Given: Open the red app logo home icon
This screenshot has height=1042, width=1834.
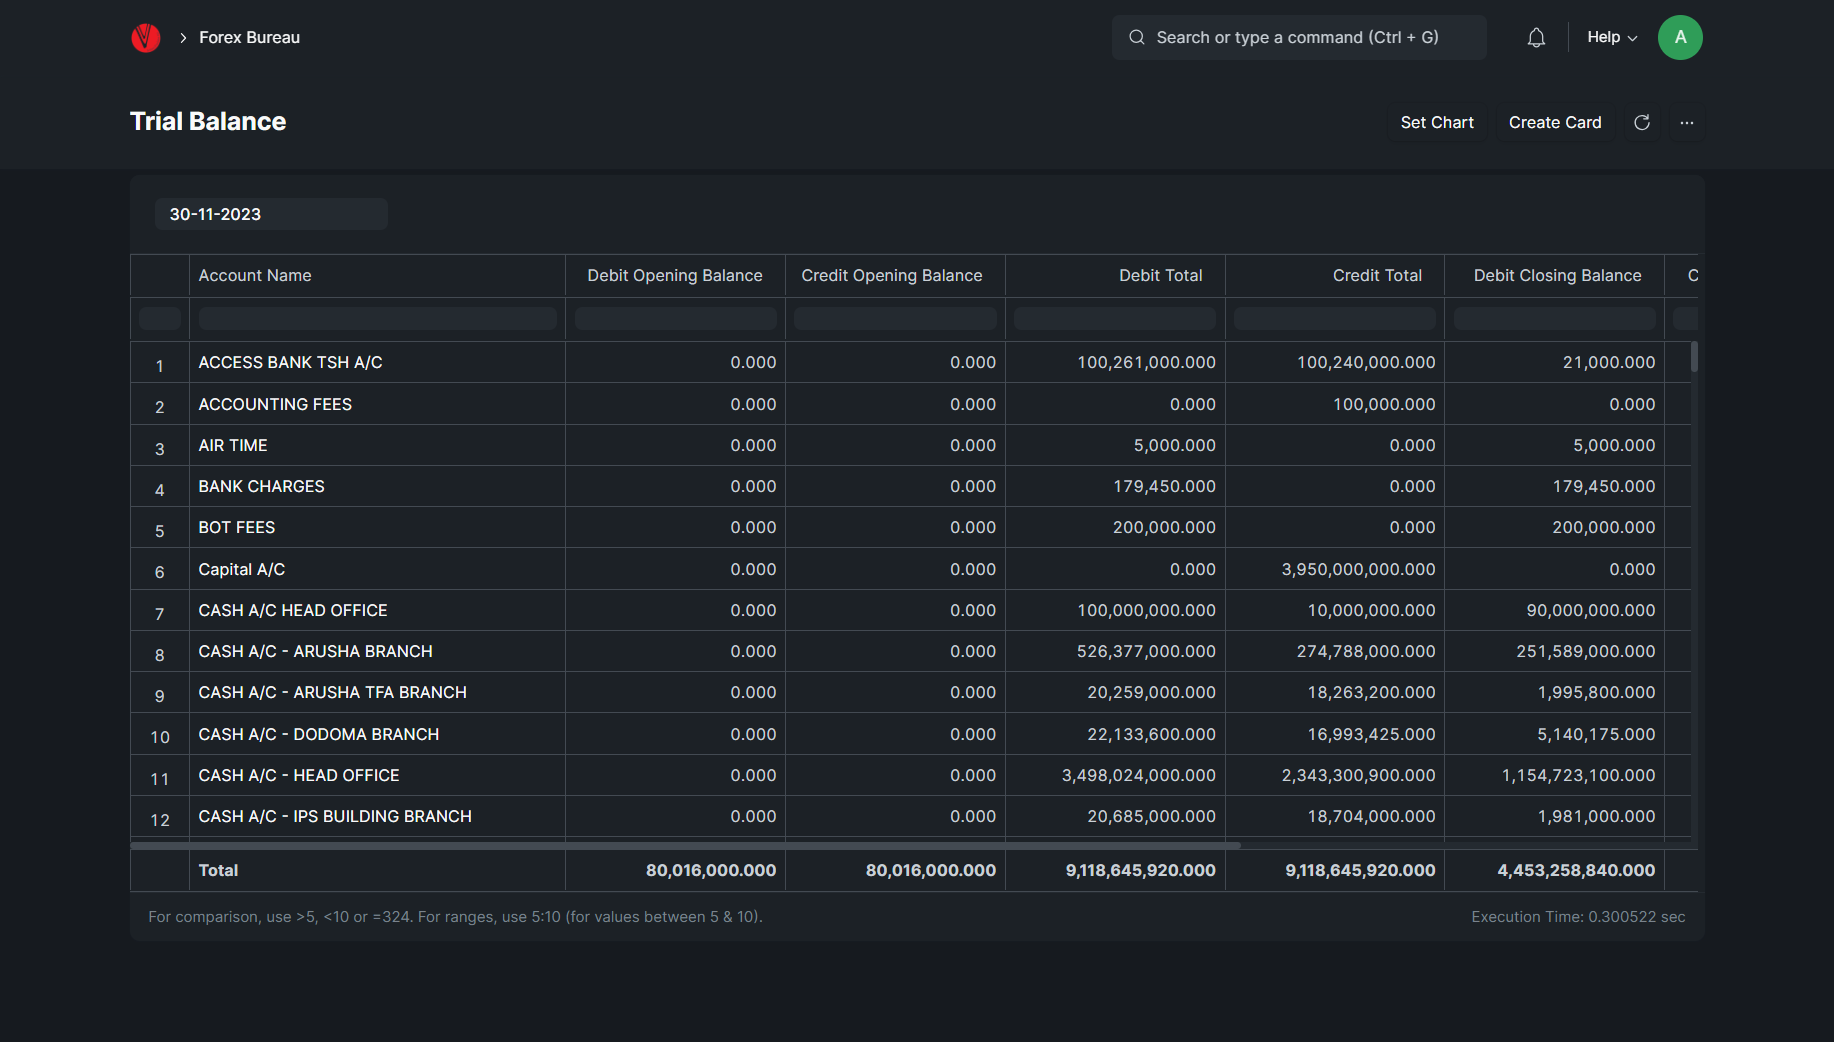Looking at the screenshot, I should coord(146,38).
